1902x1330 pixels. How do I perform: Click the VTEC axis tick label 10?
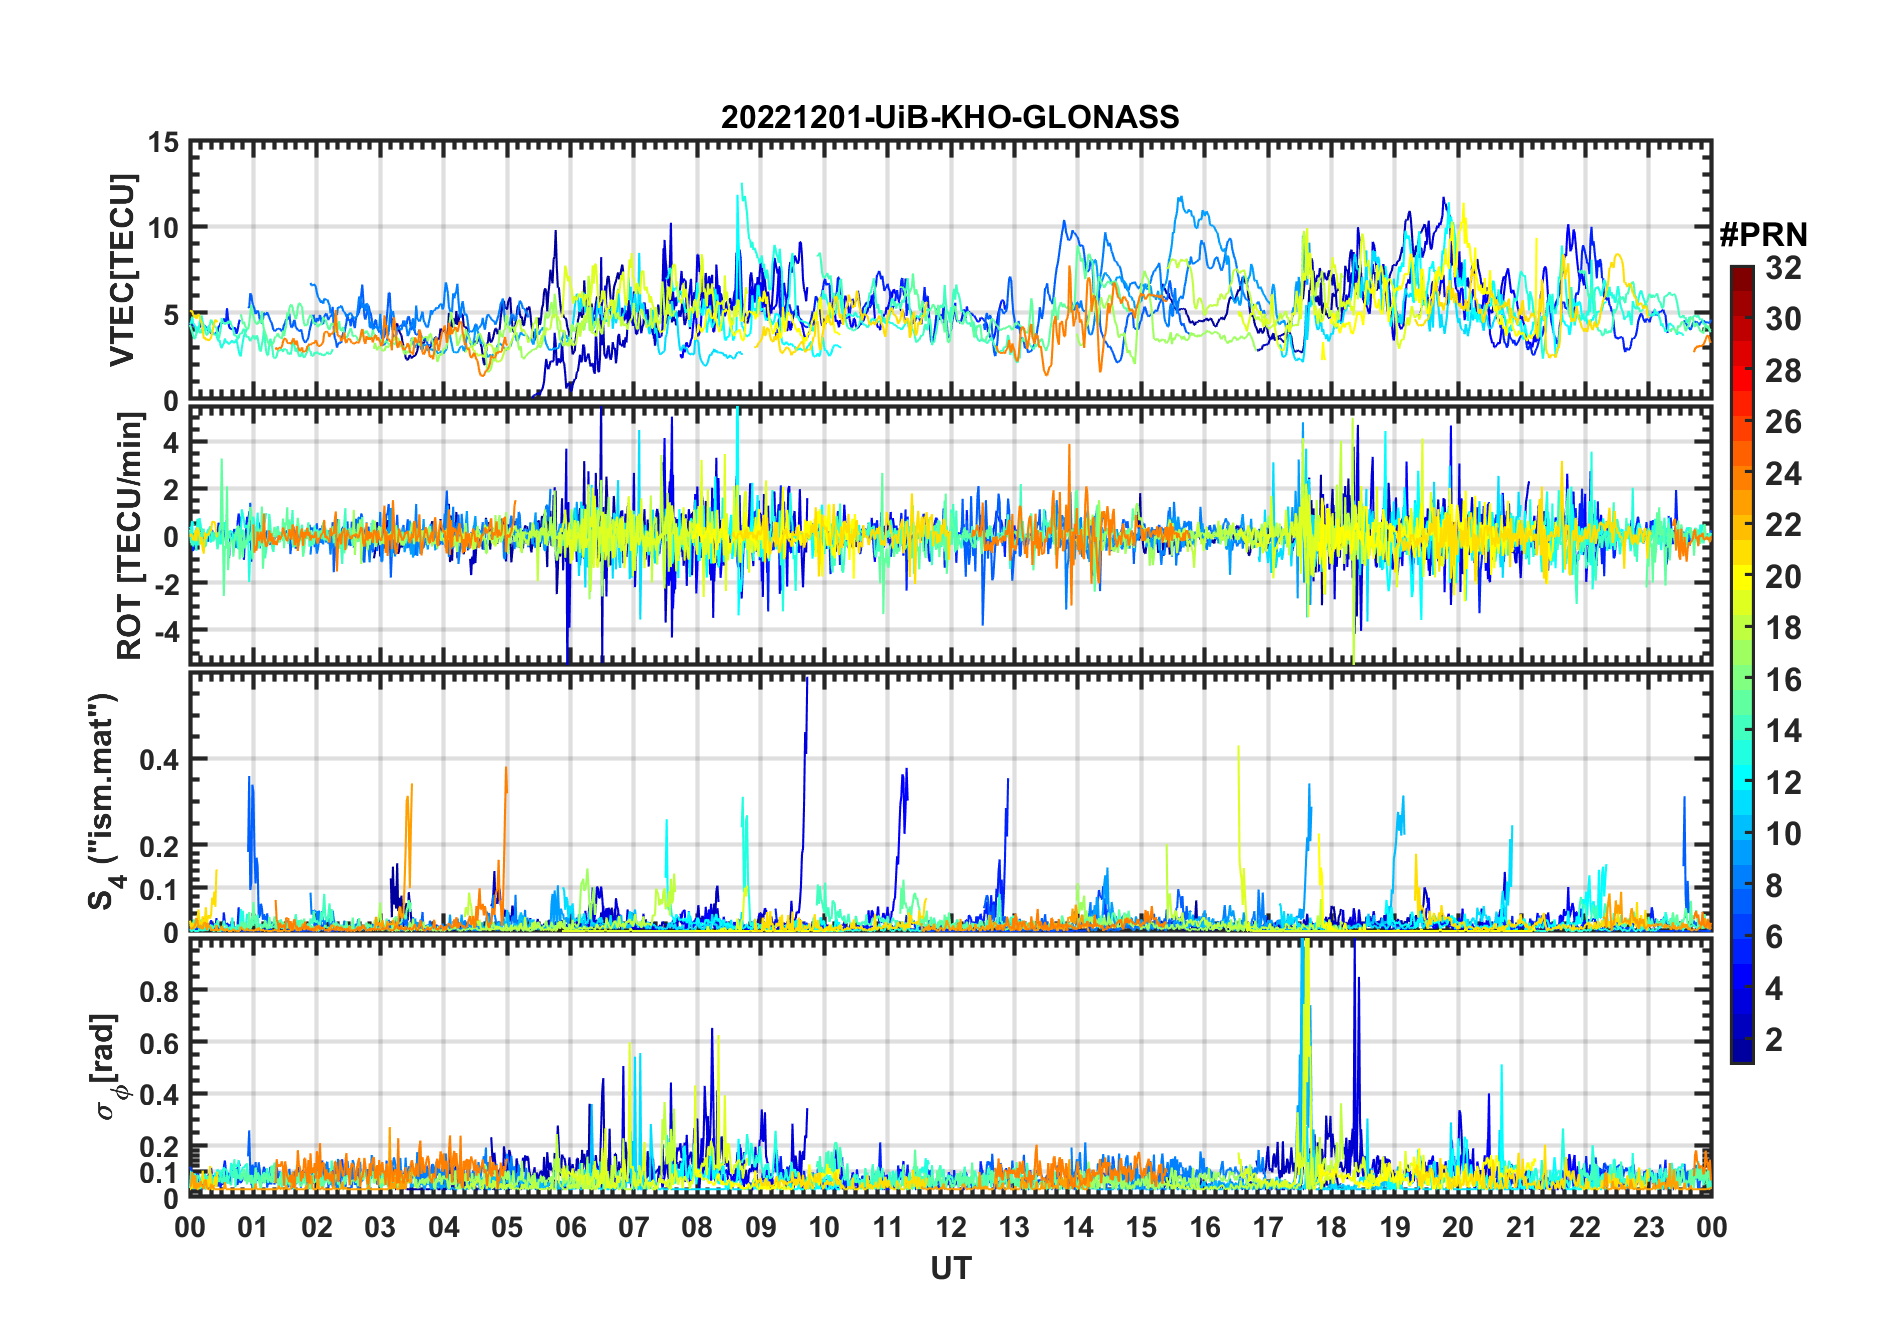point(163,229)
